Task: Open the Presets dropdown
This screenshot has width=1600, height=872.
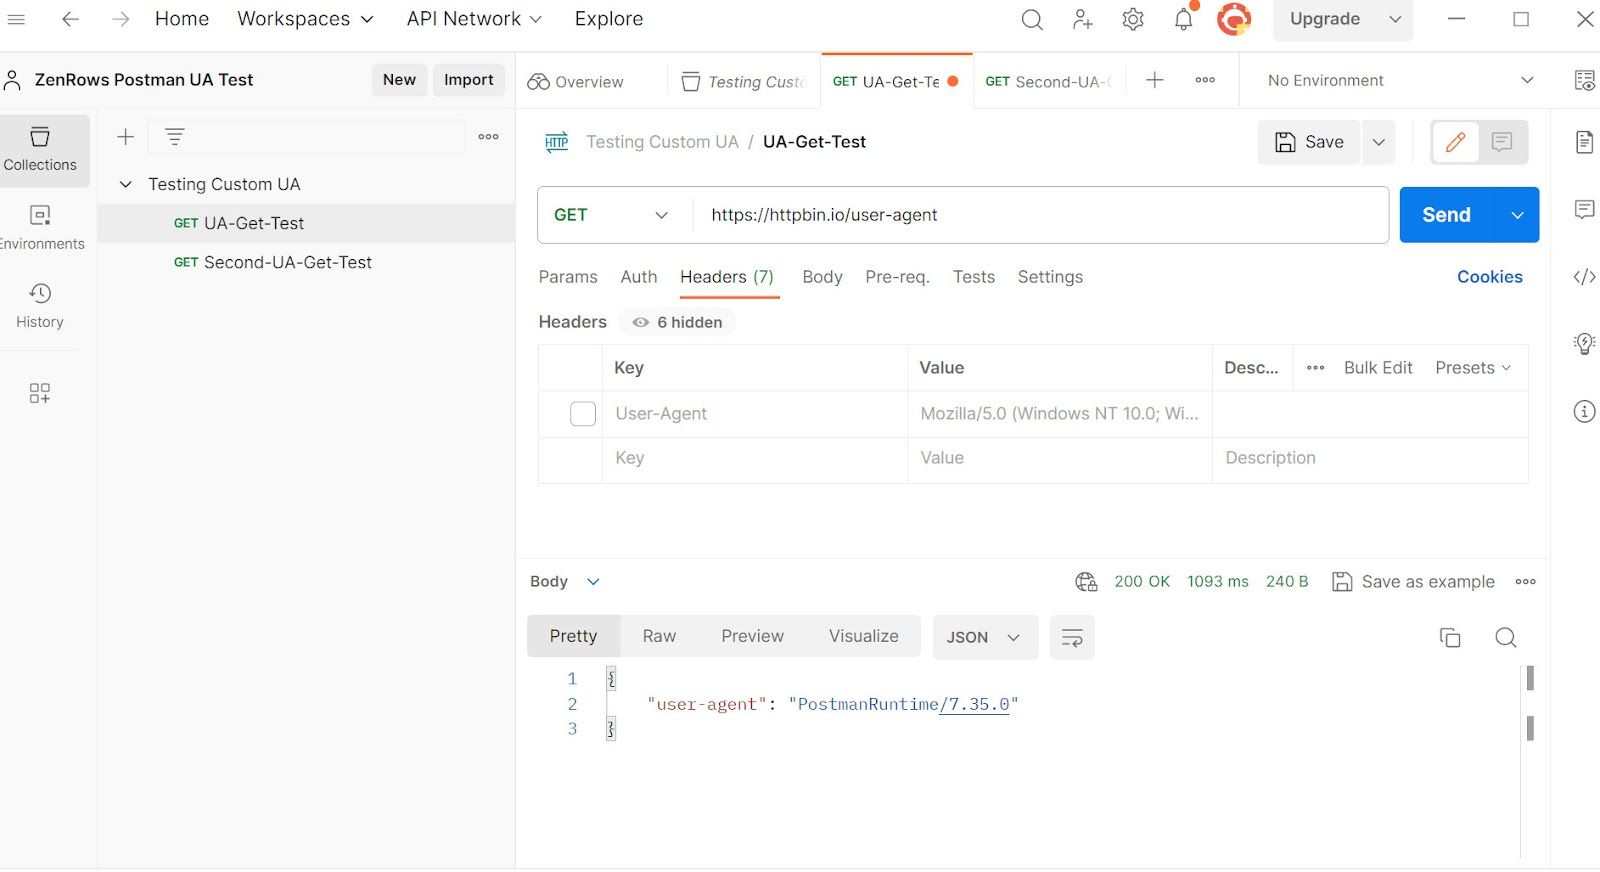Action: click(x=1473, y=368)
